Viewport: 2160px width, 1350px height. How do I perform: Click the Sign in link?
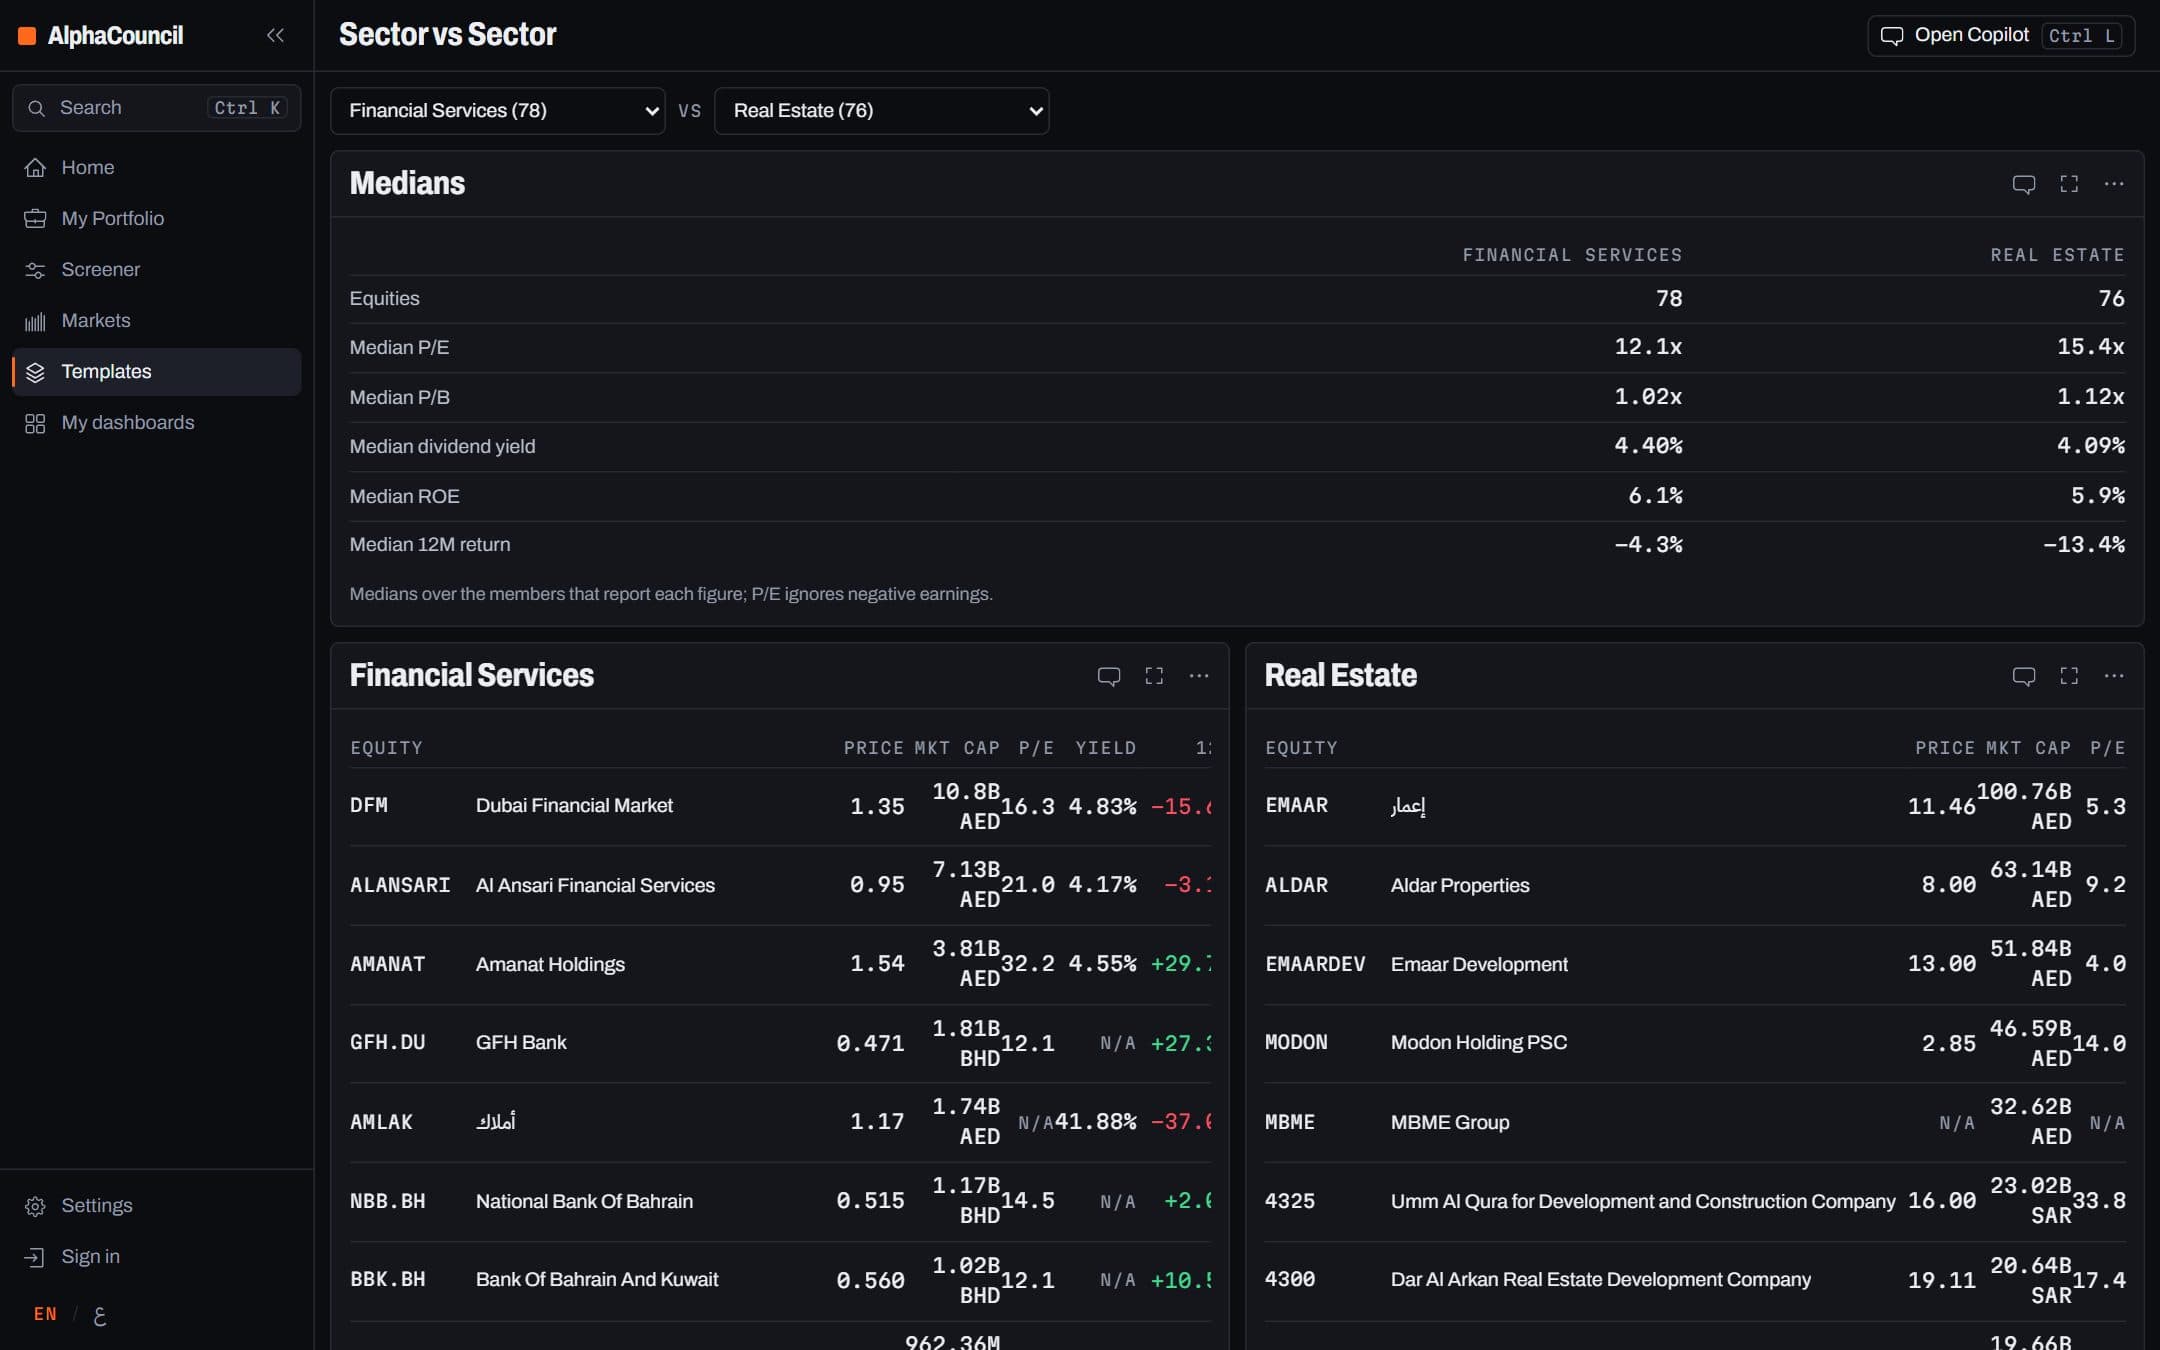tap(156, 1257)
